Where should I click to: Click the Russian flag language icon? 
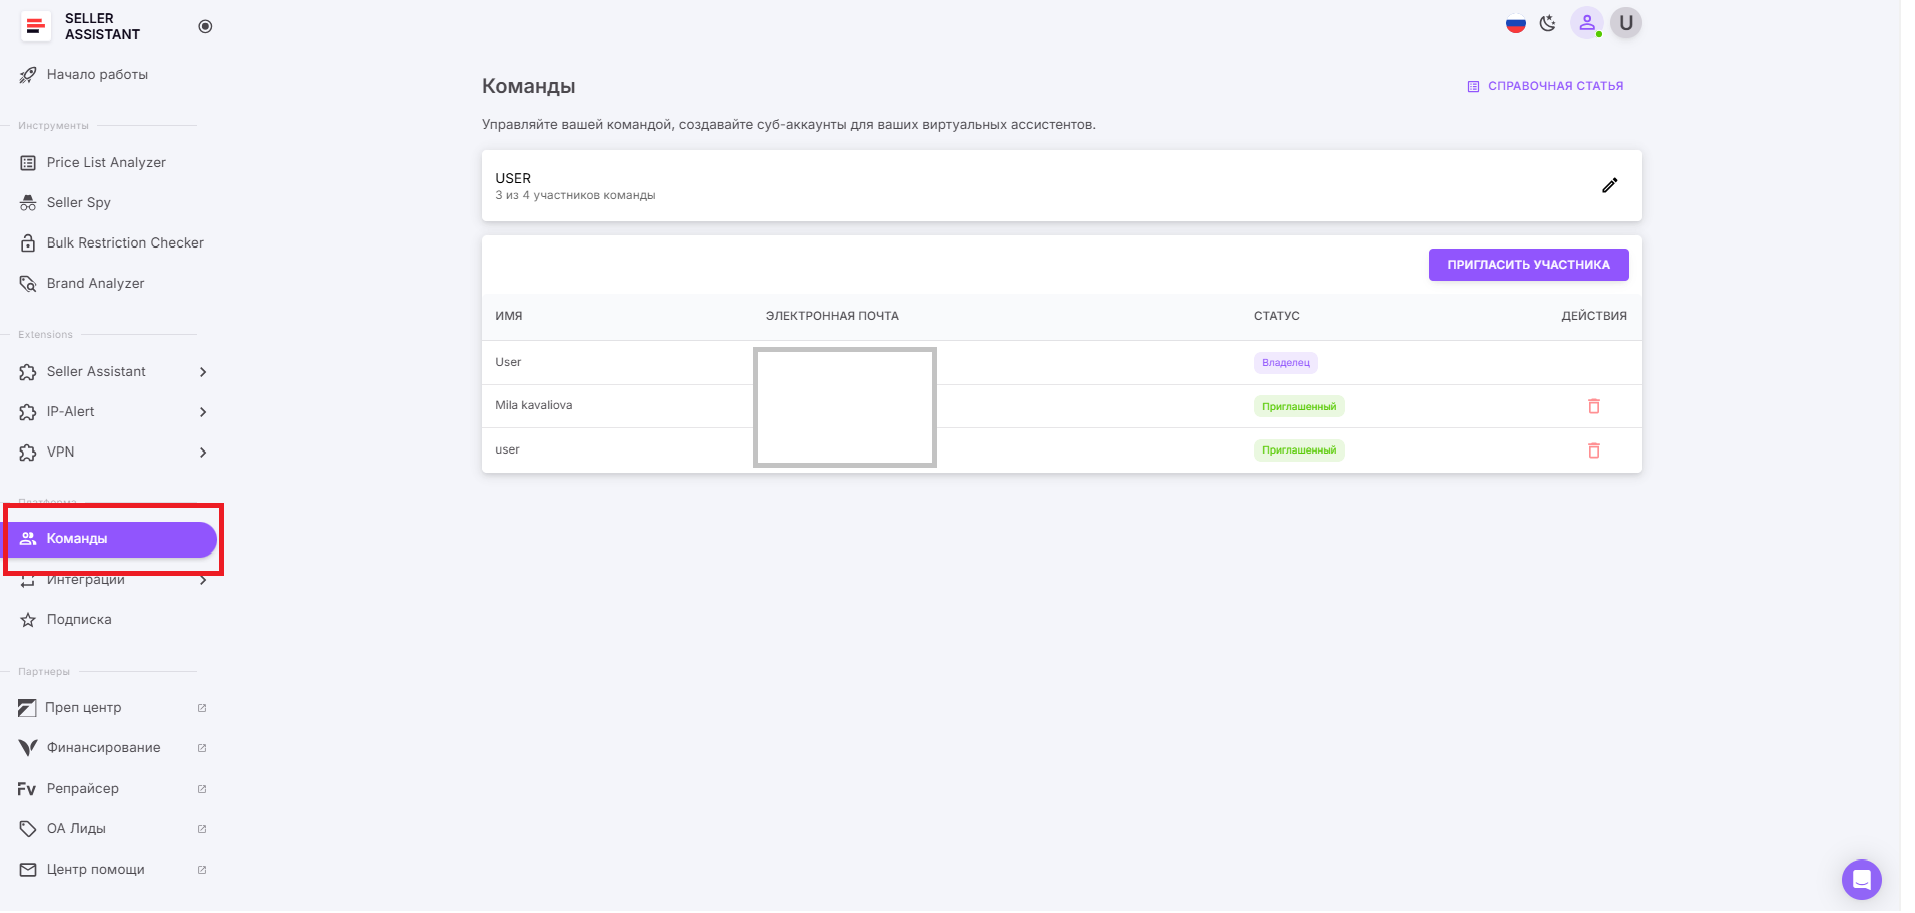point(1515,24)
